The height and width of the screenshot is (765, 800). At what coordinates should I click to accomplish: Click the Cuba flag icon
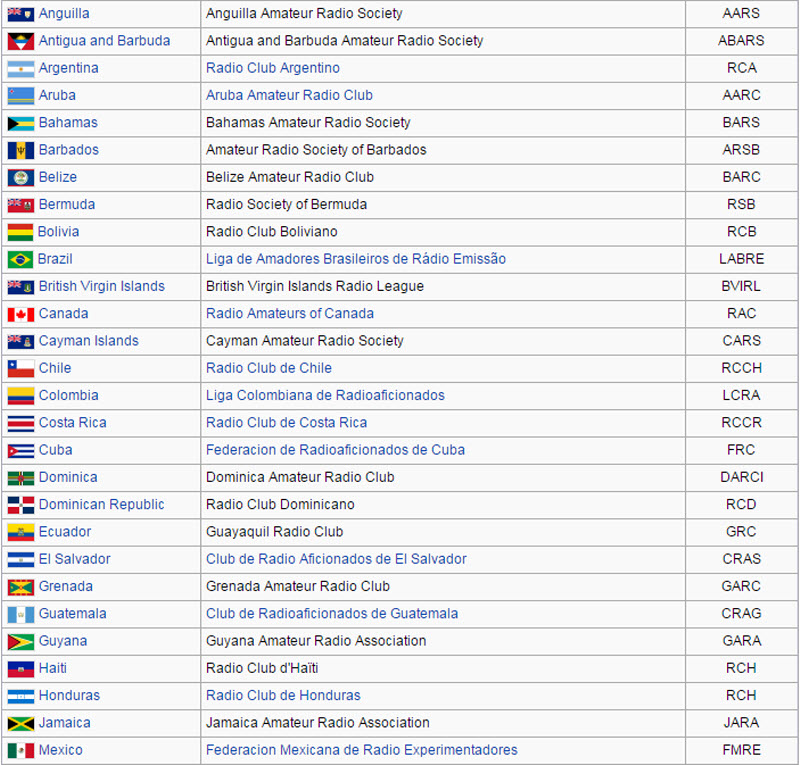[x=21, y=451]
